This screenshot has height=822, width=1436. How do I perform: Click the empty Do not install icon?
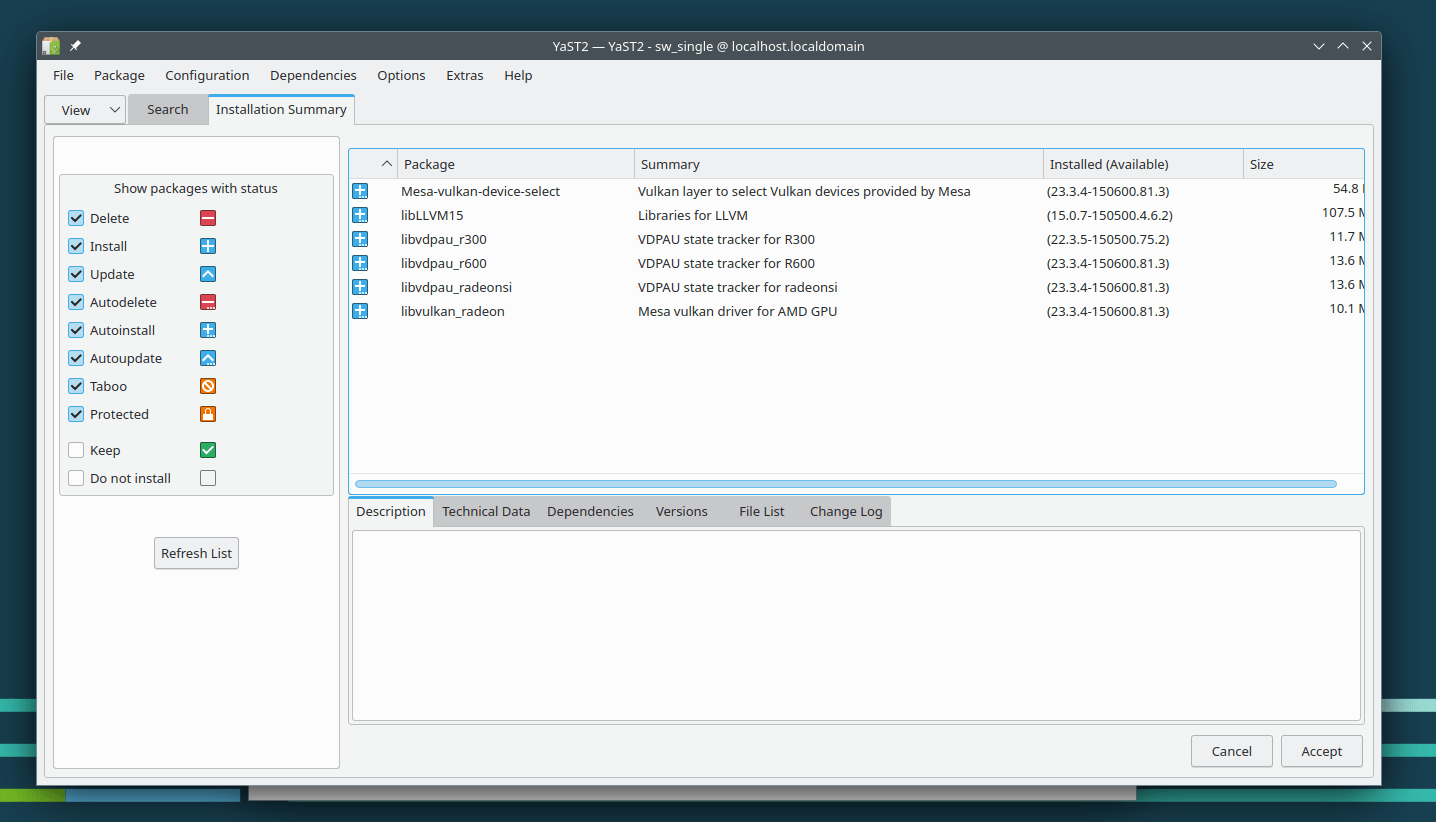(x=208, y=478)
